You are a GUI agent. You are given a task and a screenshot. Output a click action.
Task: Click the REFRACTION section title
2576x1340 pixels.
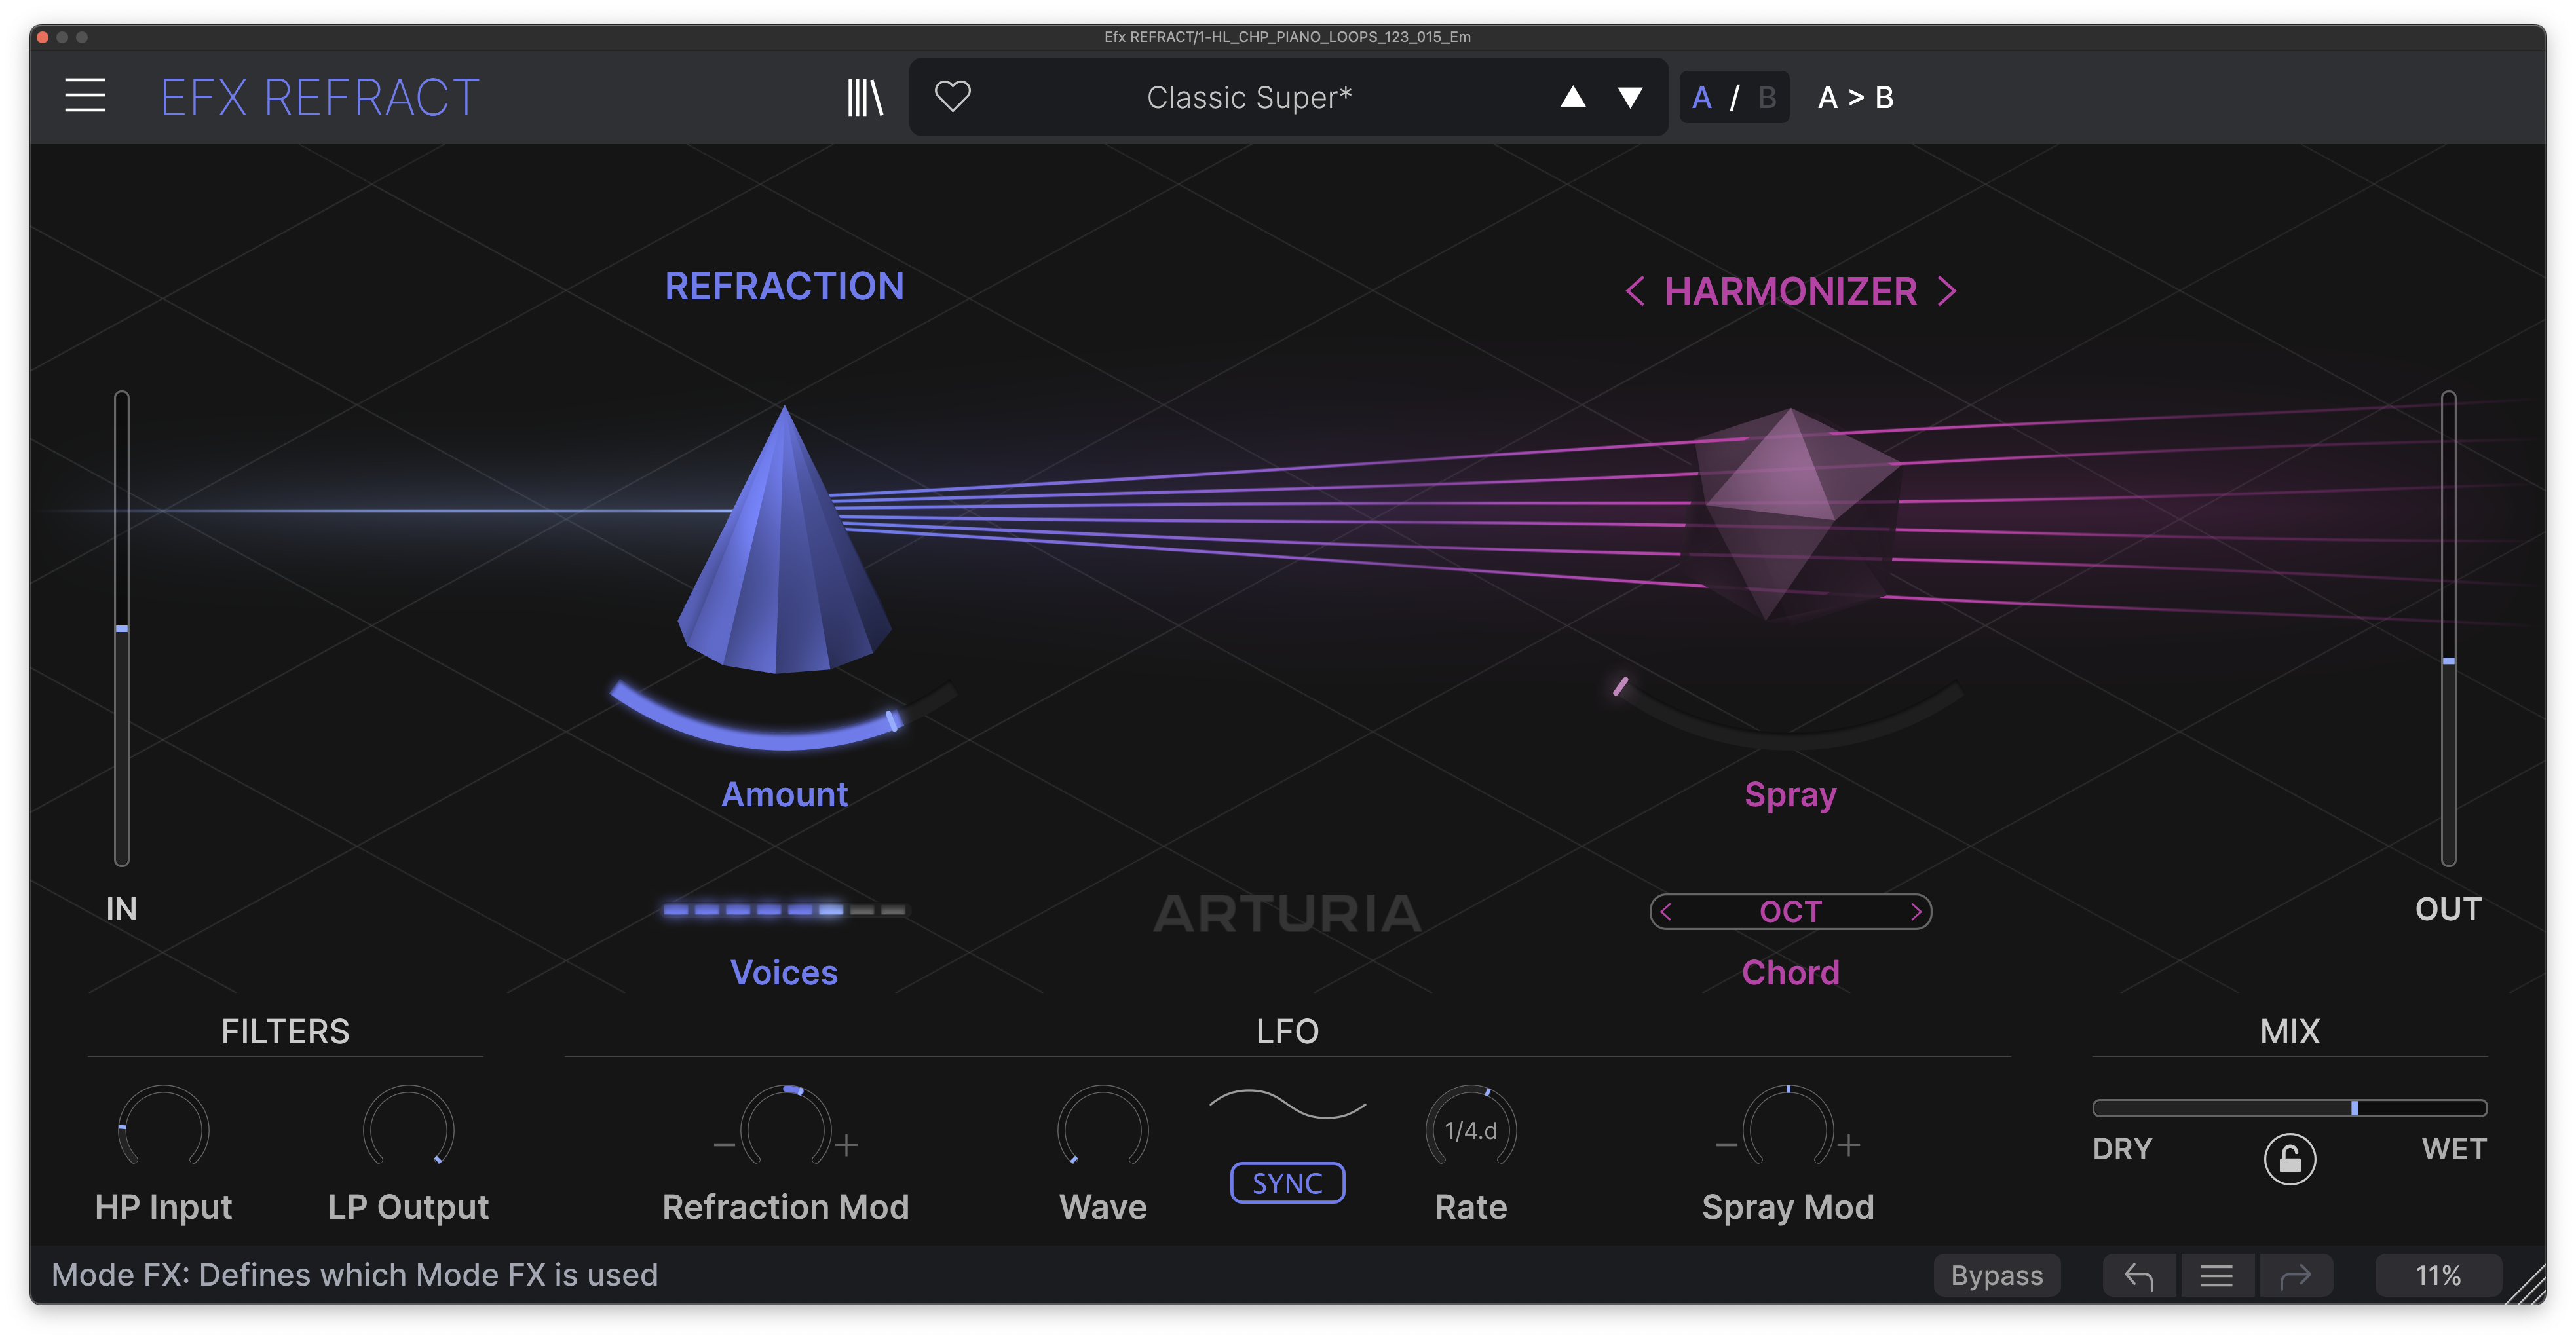coord(784,286)
